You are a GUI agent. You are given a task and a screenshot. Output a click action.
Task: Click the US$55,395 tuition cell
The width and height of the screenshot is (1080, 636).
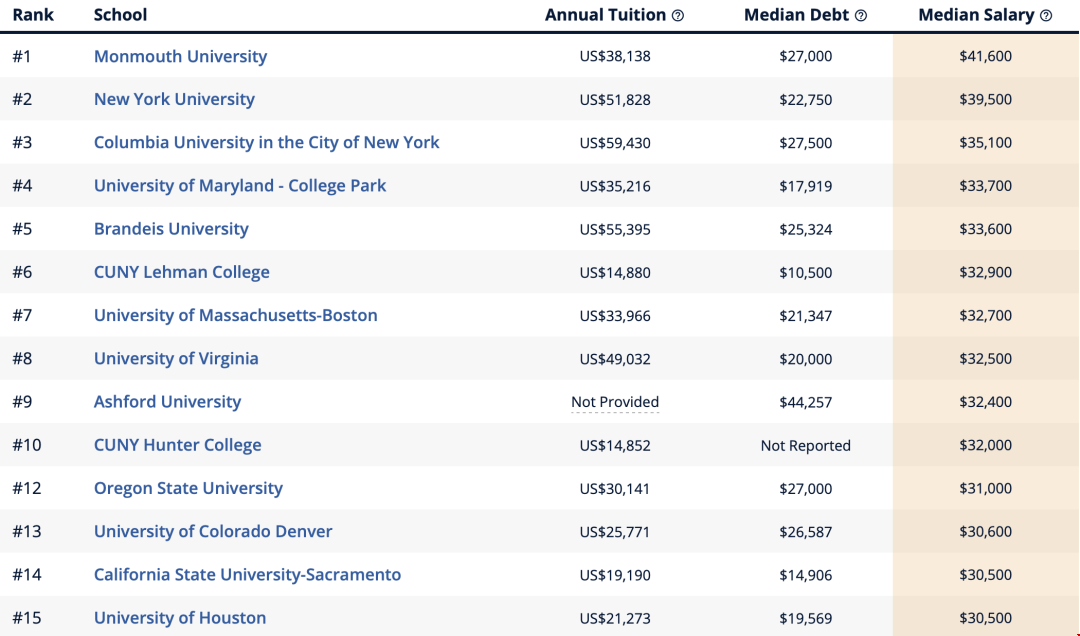coord(615,229)
